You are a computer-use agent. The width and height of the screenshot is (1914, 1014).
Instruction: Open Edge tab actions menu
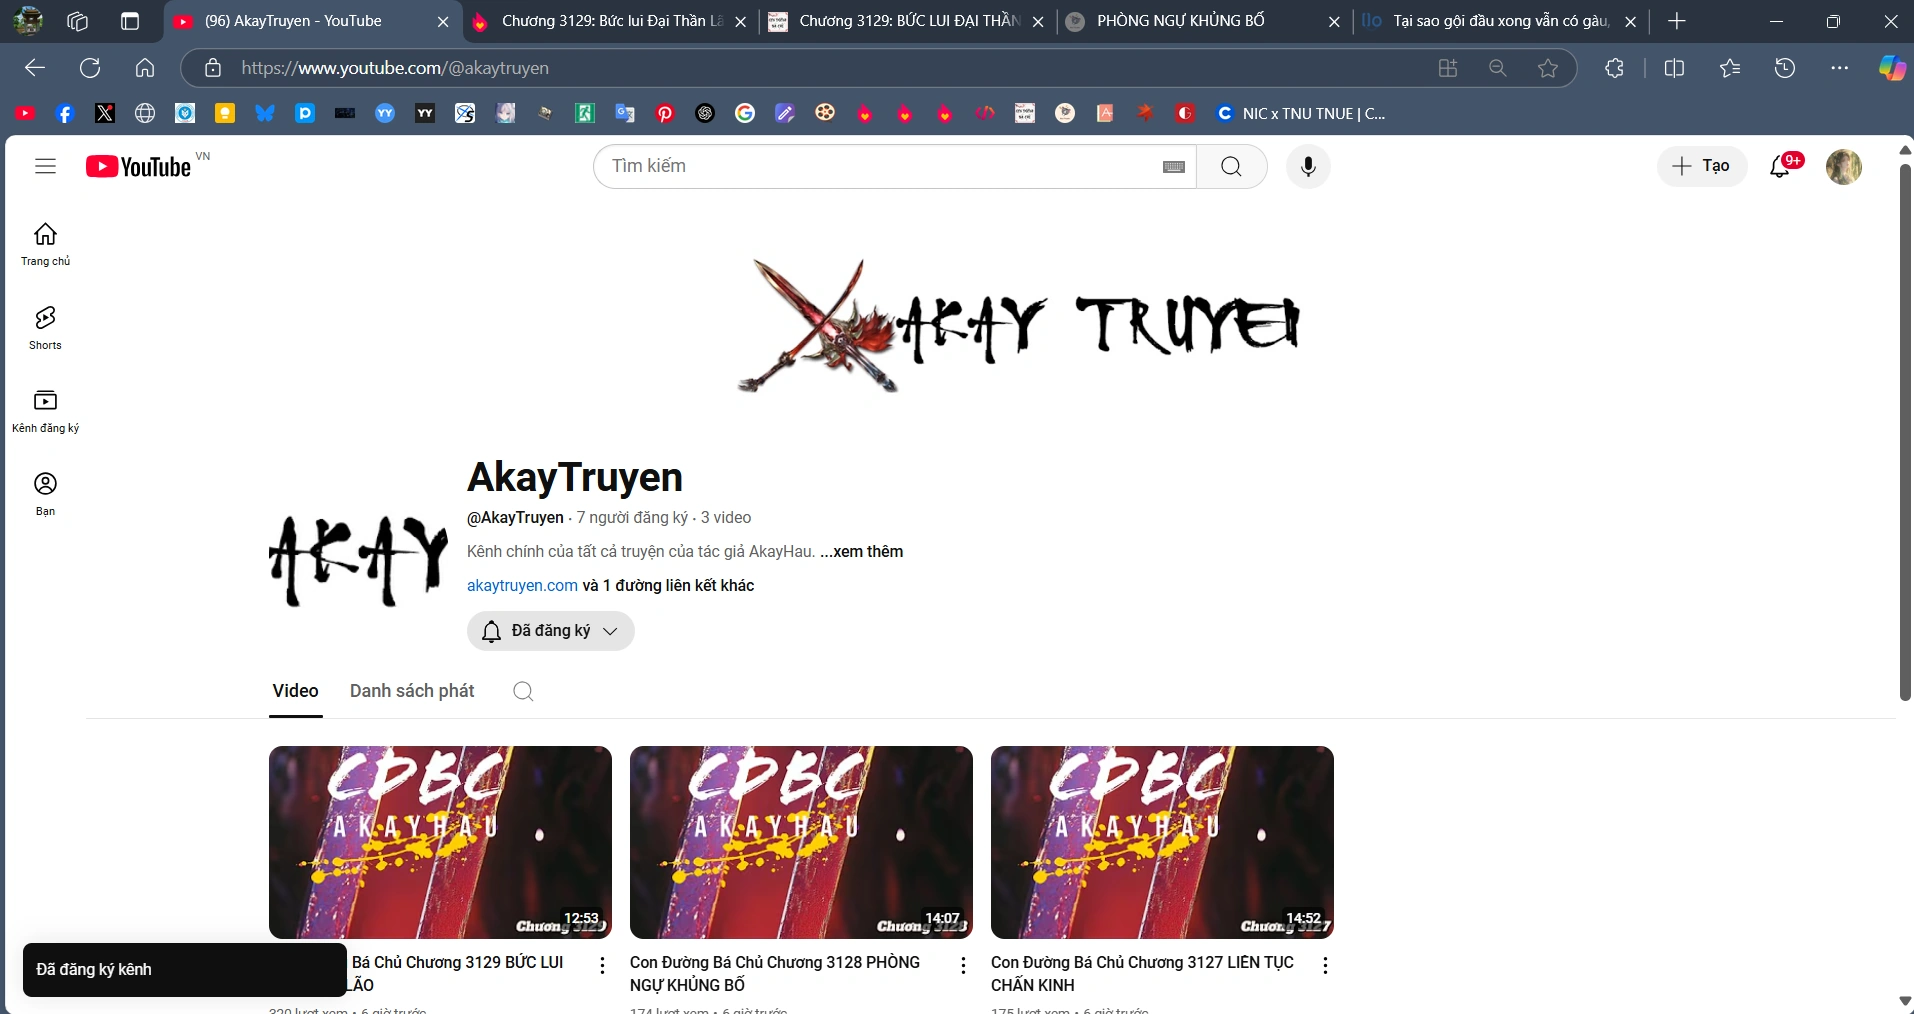130,21
